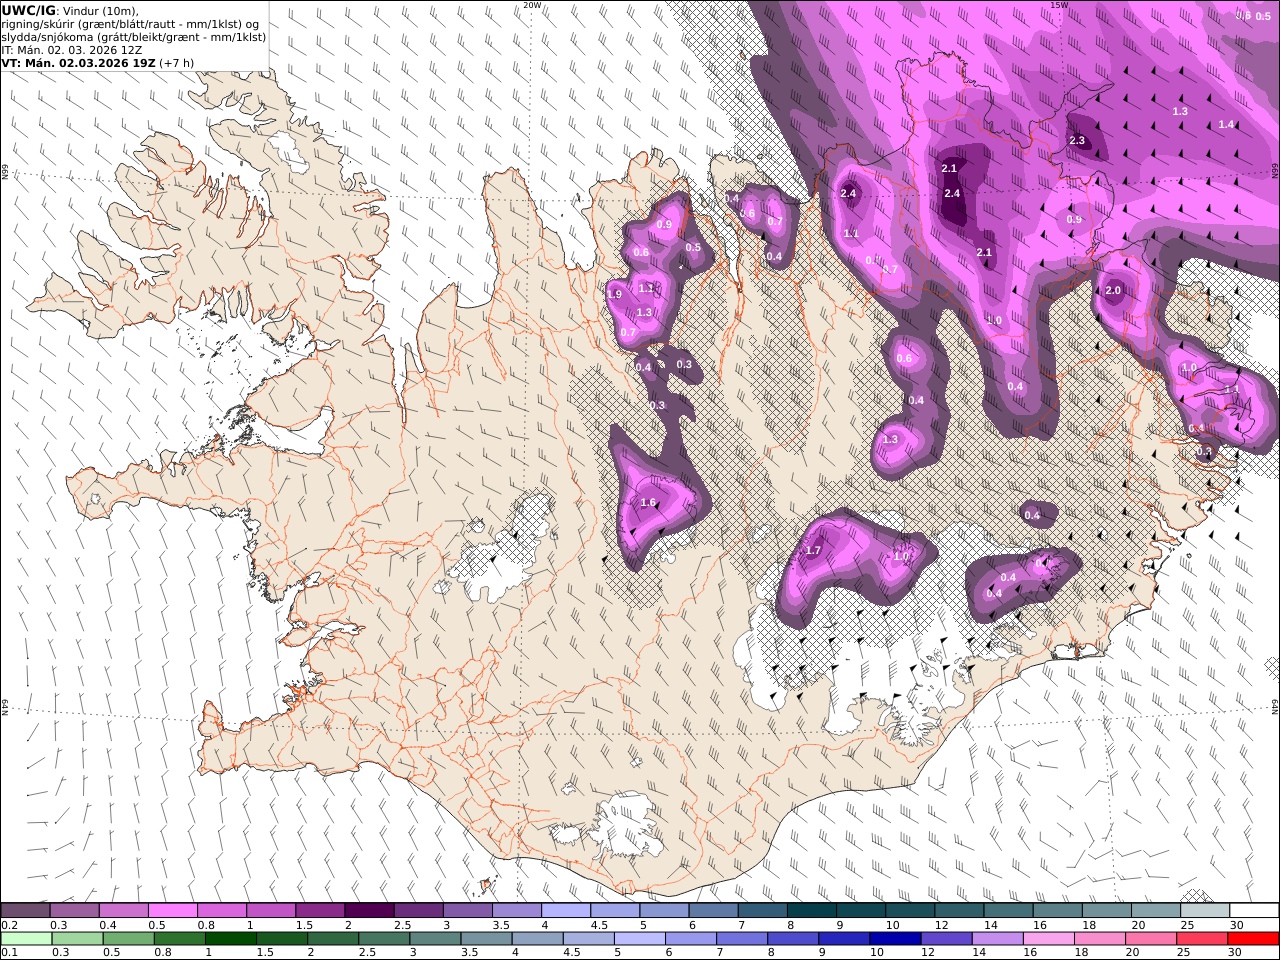Click the slate blue 6–7 snow legend swatch
Screen dimensions: 1280x960
(x=713, y=911)
